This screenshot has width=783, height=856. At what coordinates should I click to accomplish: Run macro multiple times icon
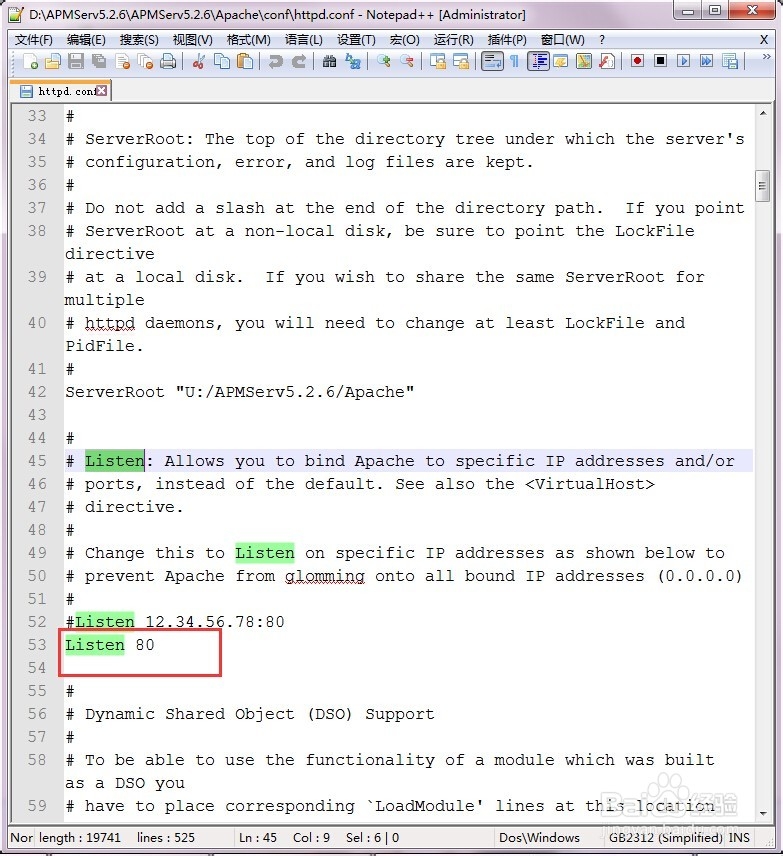pos(706,61)
